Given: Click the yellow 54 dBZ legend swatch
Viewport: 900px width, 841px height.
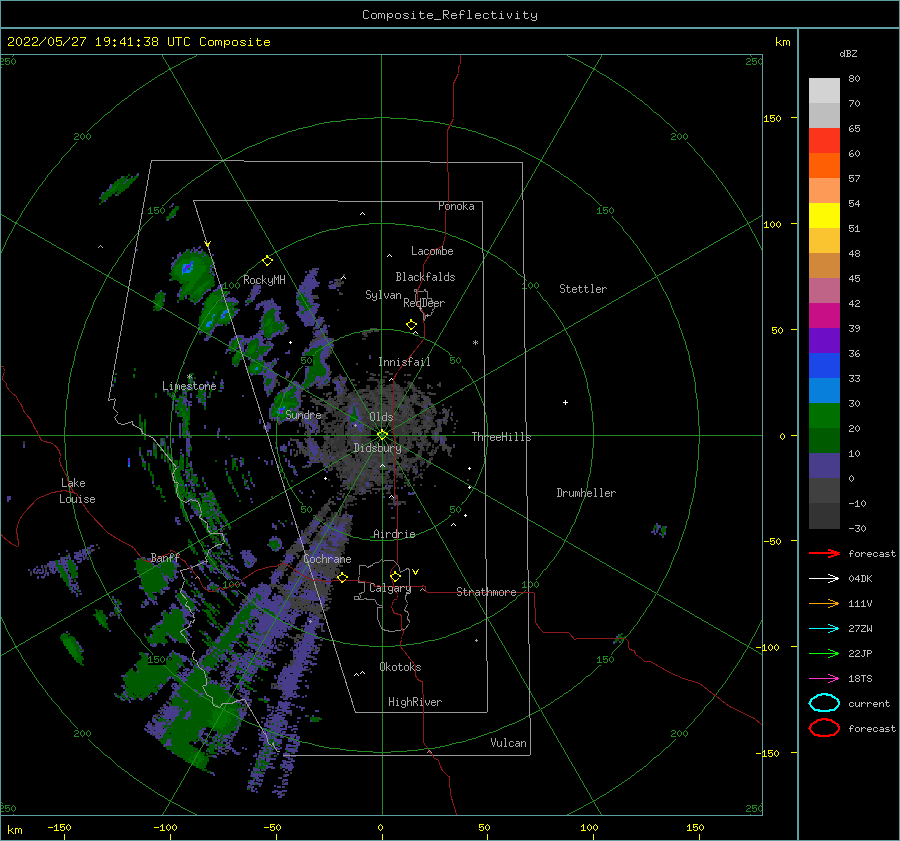Looking at the screenshot, I should pyautogui.click(x=824, y=216).
